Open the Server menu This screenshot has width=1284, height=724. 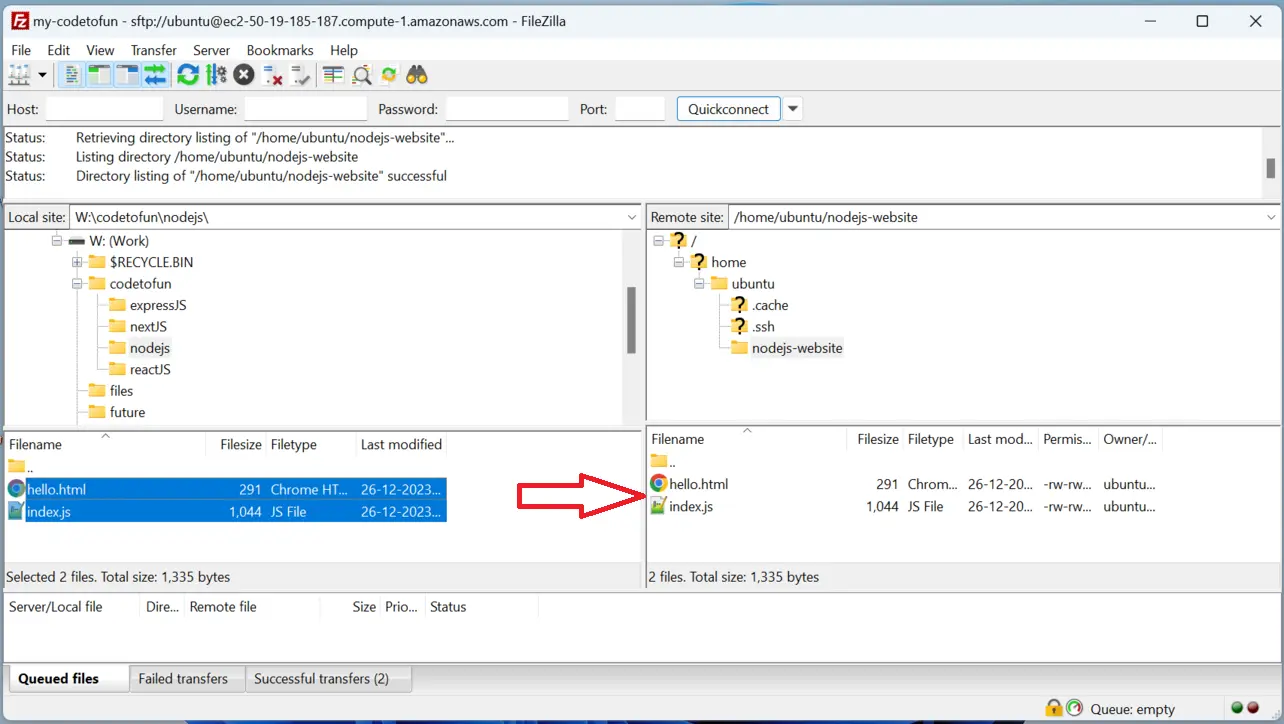(211, 50)
